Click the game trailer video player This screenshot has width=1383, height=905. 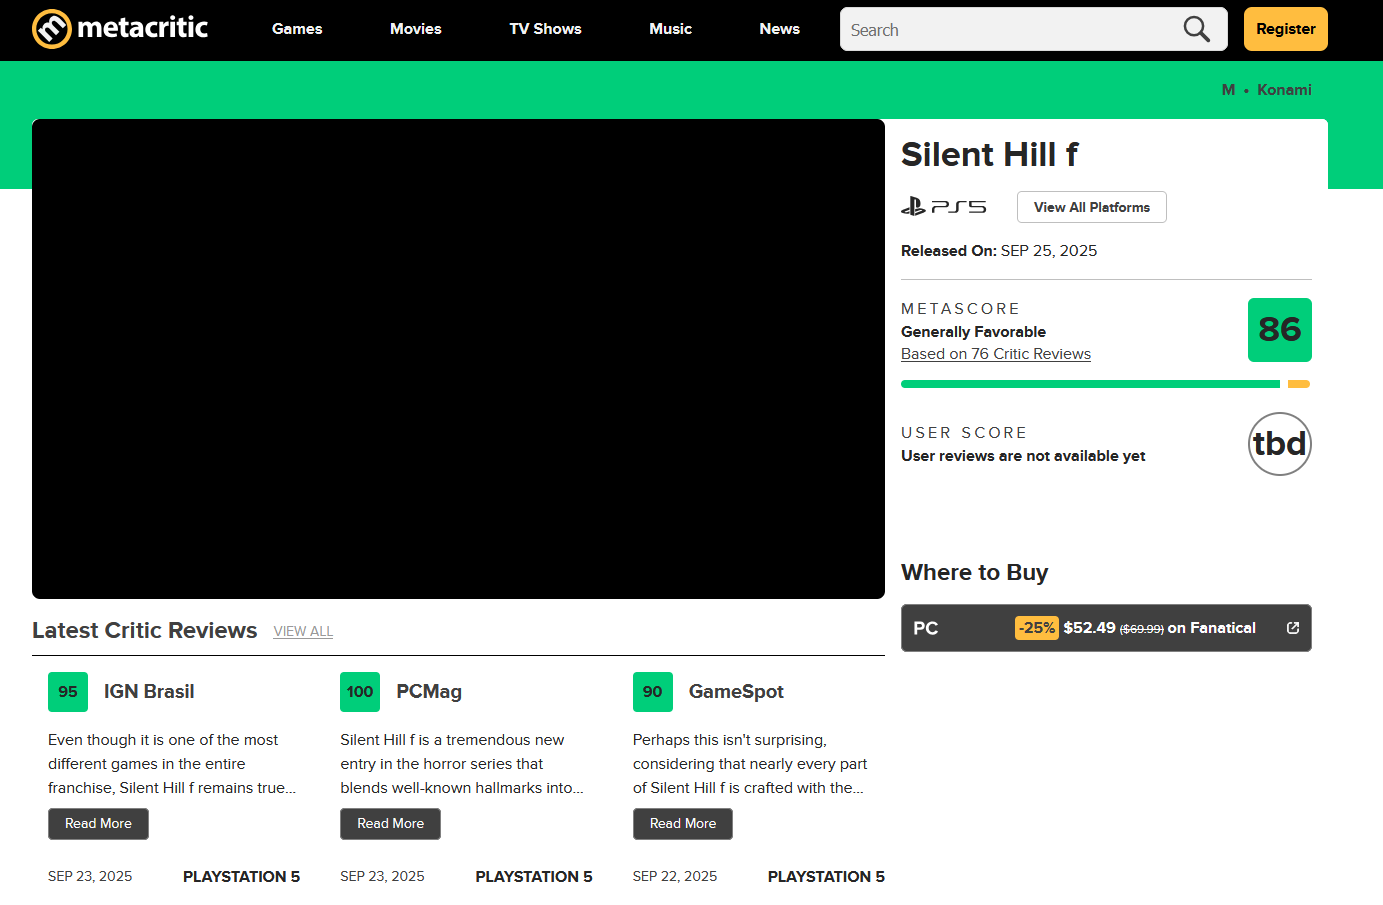(458, 359)
